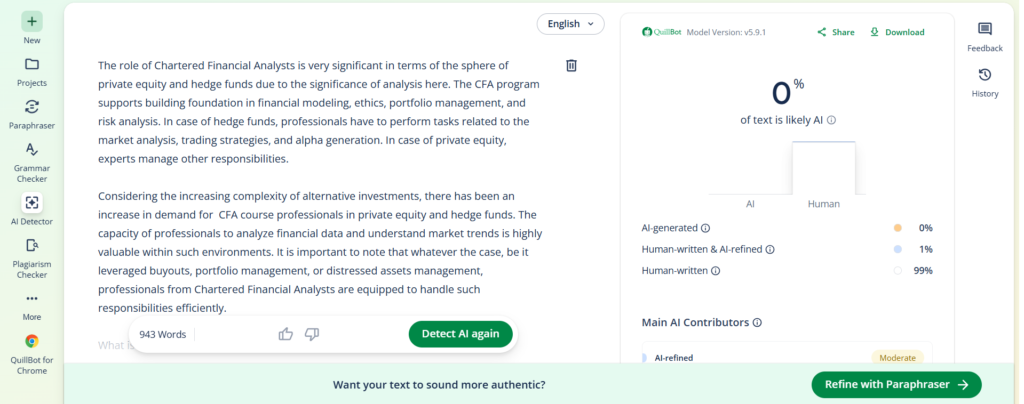Click Refine with Paraphraser button
Screen dimensions: 1024x404
click(x=896, y=384)
